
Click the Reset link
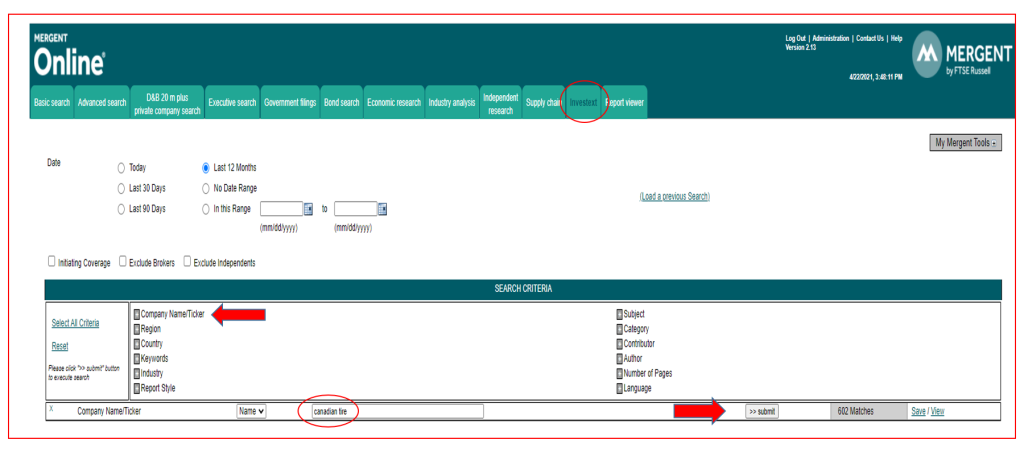(x=59, y=346)
